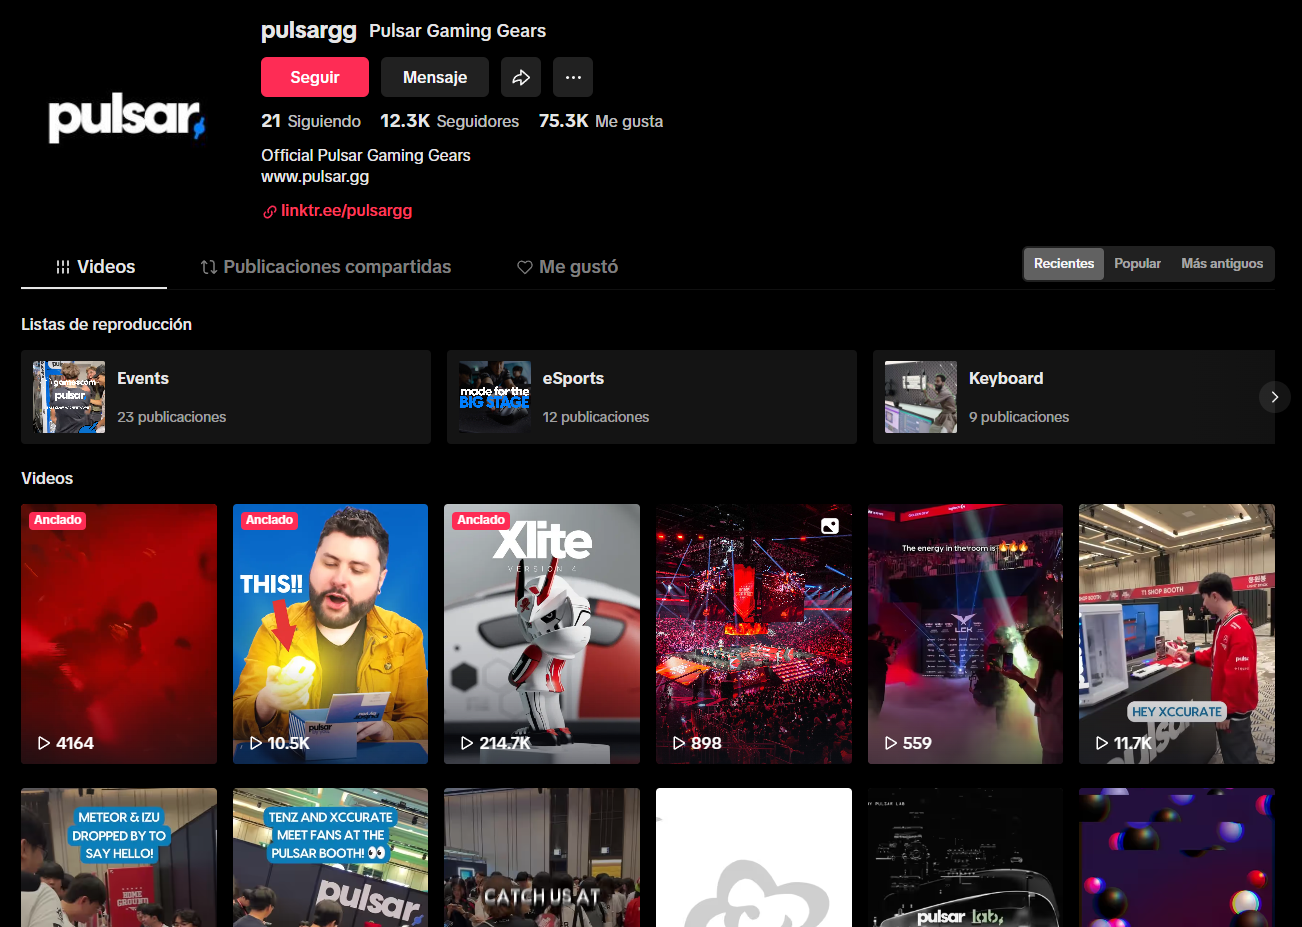This screenshot has width=1302, height=927.
Task: Open the Keyboard playlist
Action: (1074, 397)
